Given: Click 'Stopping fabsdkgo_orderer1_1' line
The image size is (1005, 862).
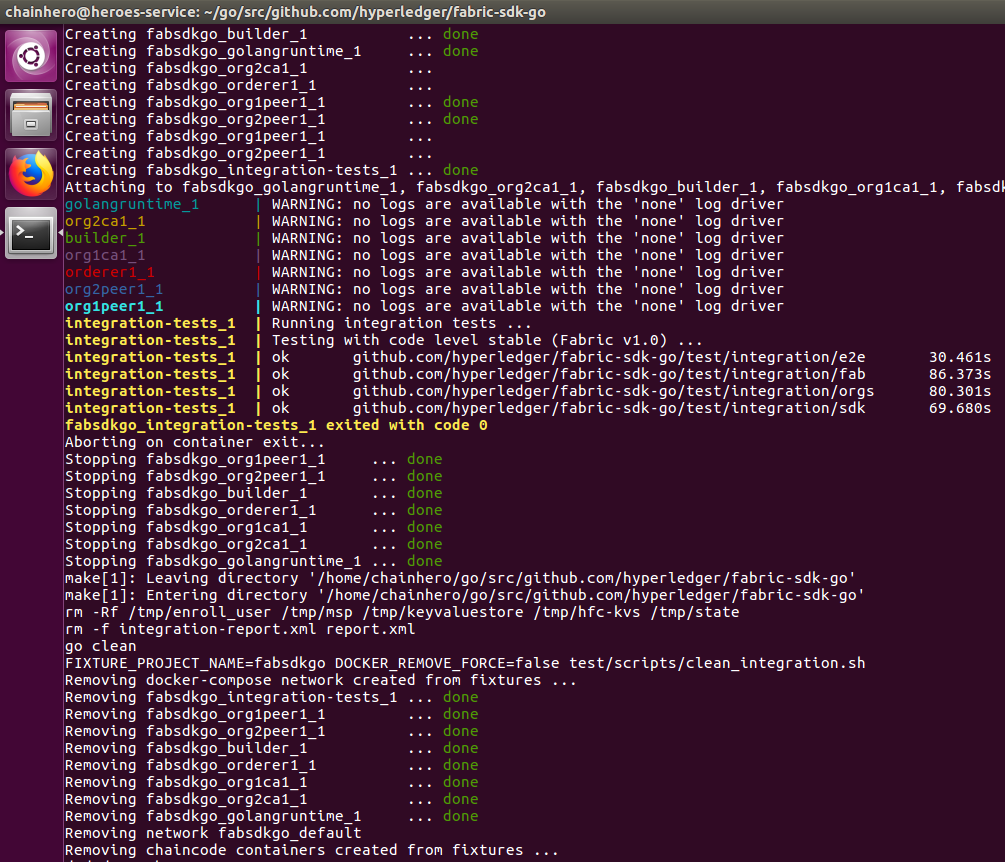Looking at the screenshot, I should 253,510.
